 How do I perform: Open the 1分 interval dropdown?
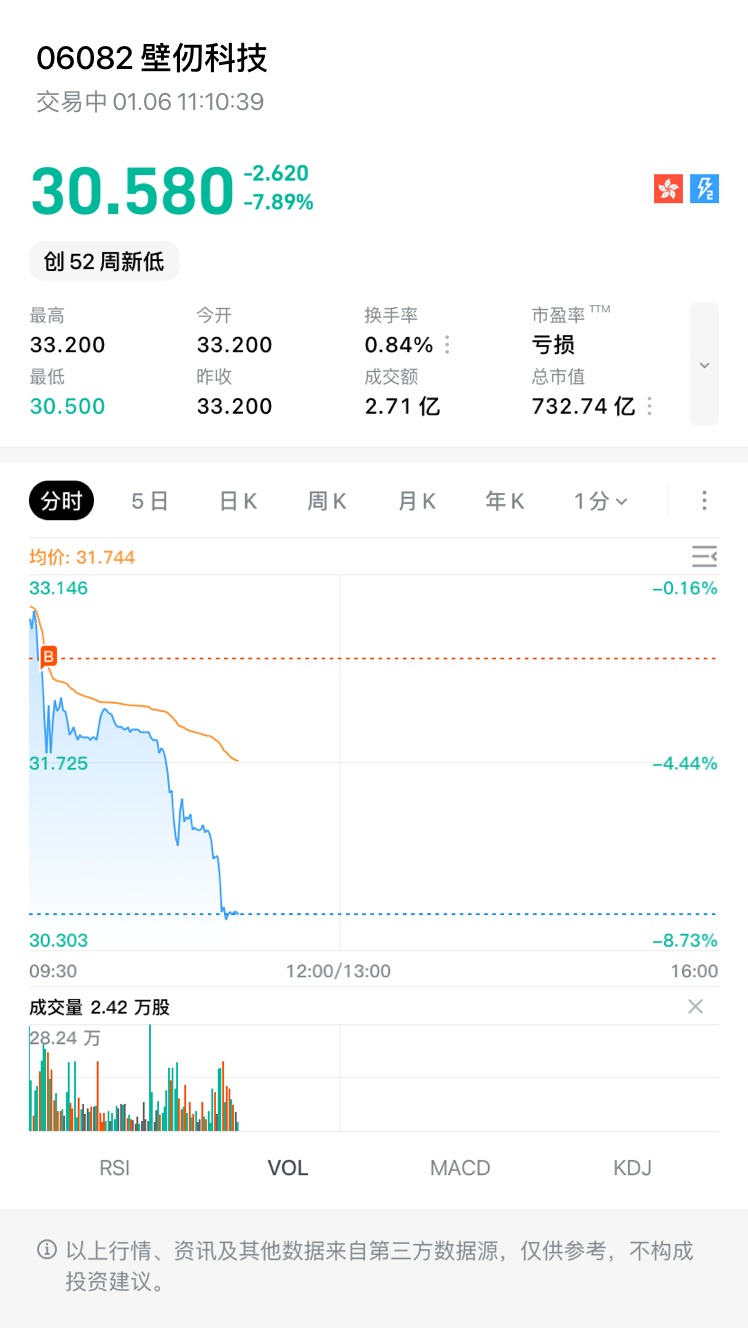click(x=600, y=501)
